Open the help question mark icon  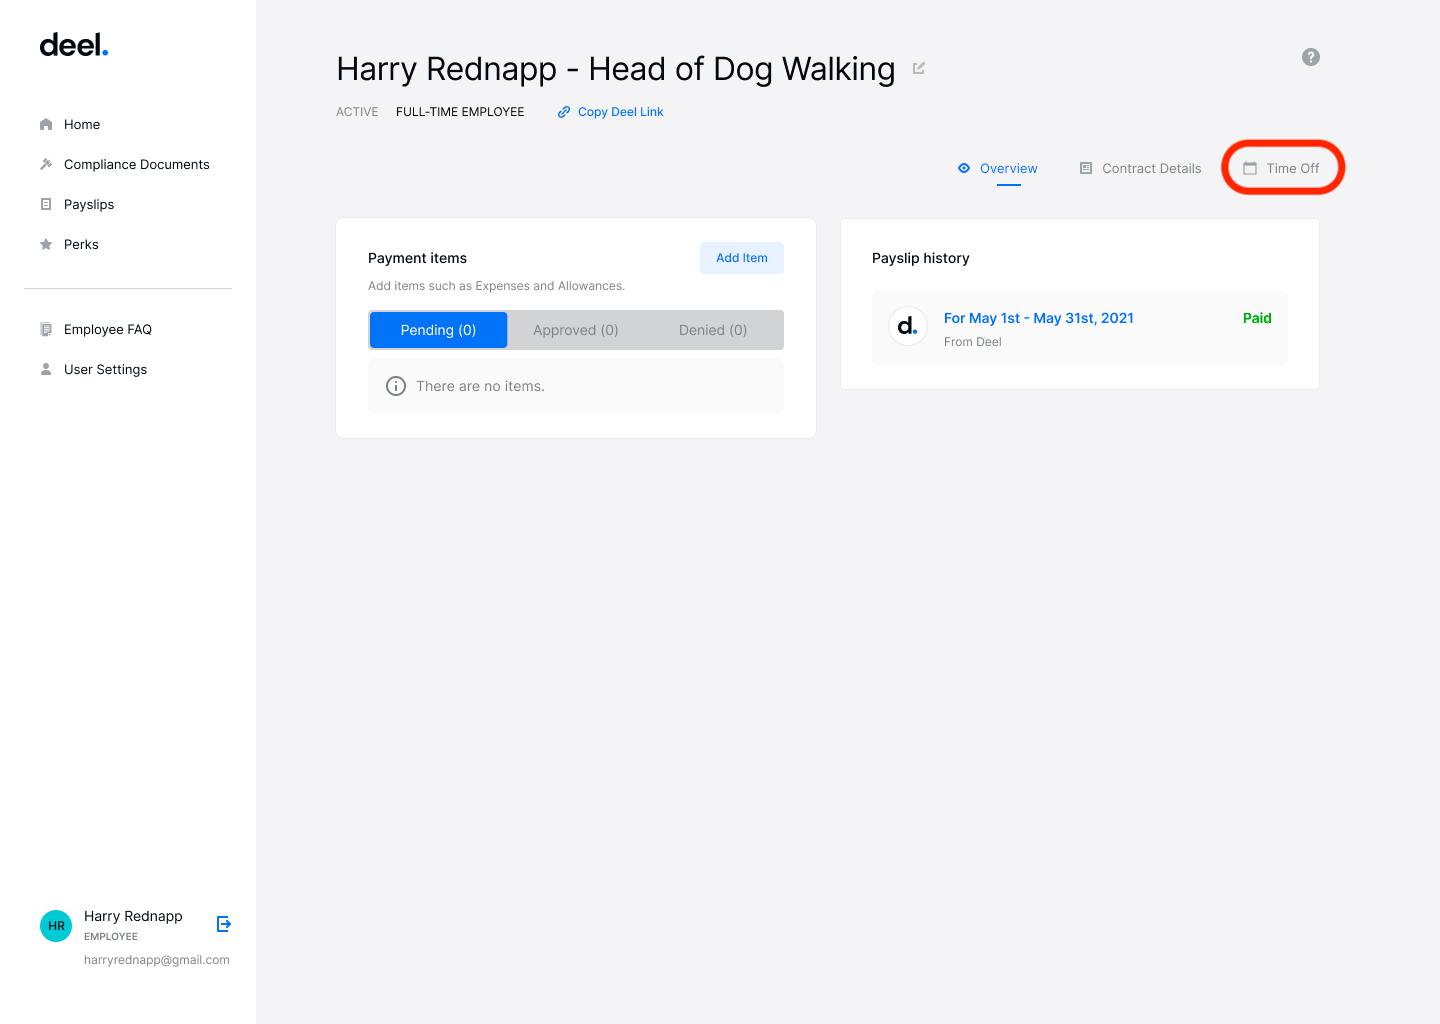[1311, 57]
